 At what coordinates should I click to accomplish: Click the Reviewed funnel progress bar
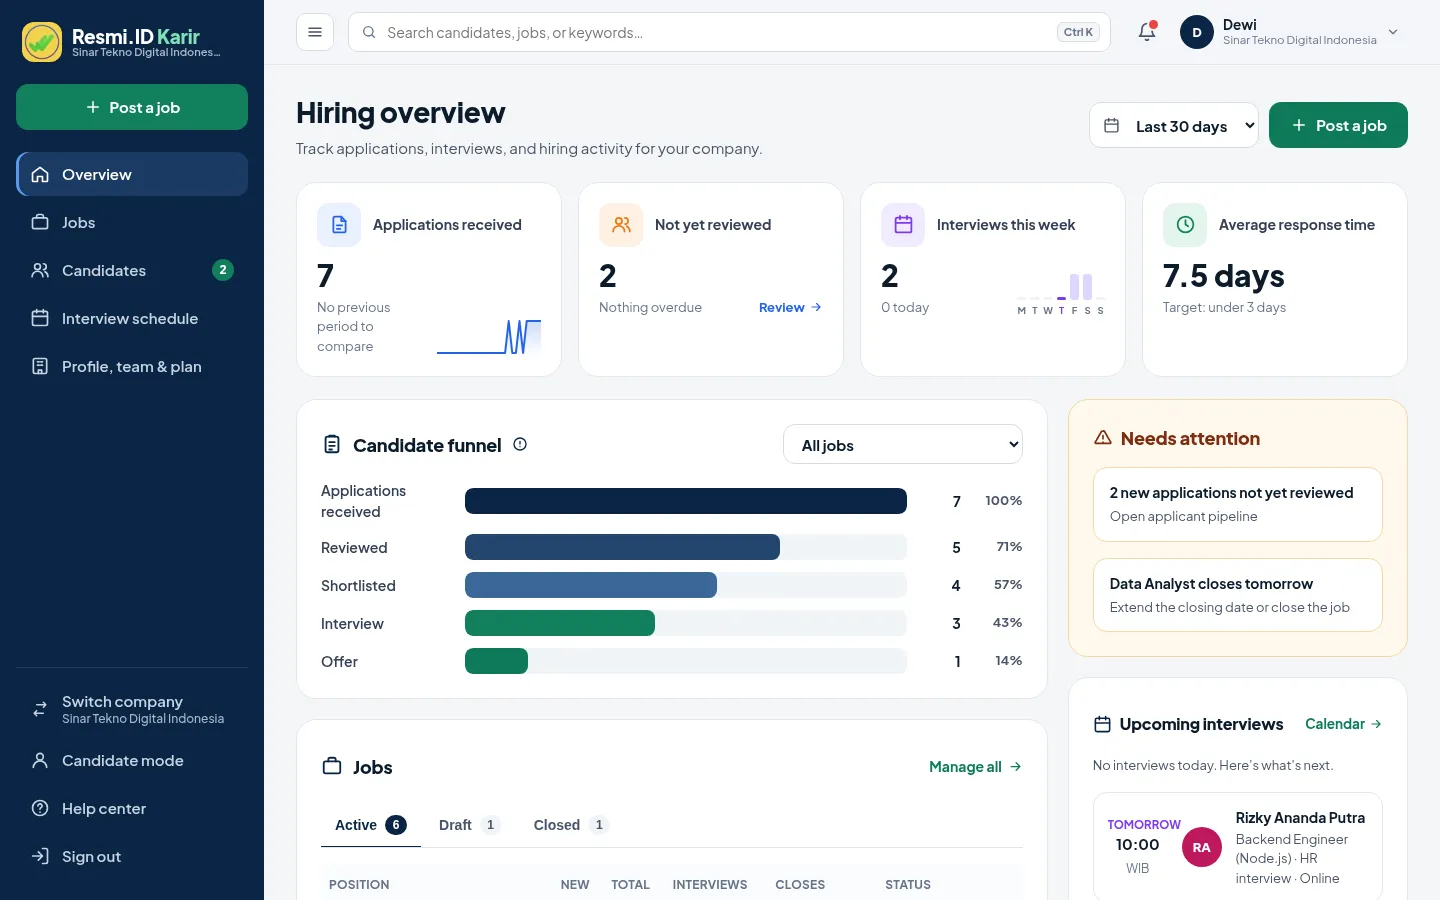point(686,547)
